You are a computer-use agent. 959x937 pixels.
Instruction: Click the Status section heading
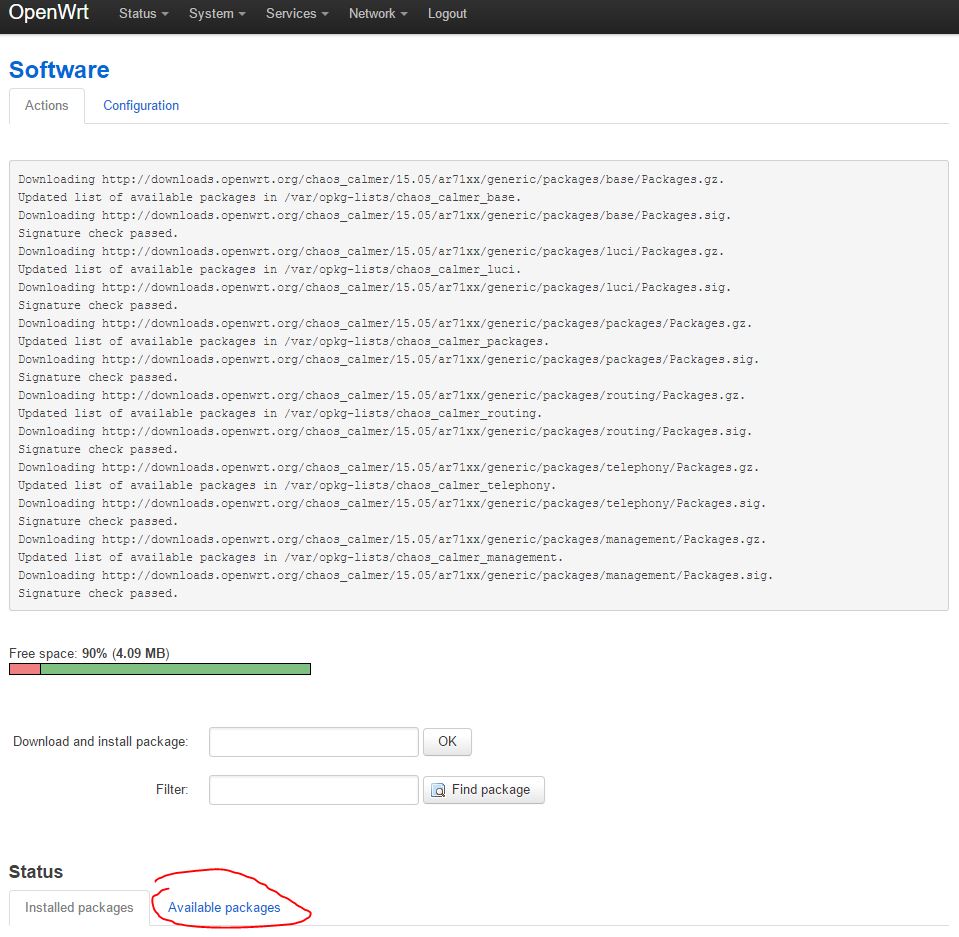click(36, 872)
